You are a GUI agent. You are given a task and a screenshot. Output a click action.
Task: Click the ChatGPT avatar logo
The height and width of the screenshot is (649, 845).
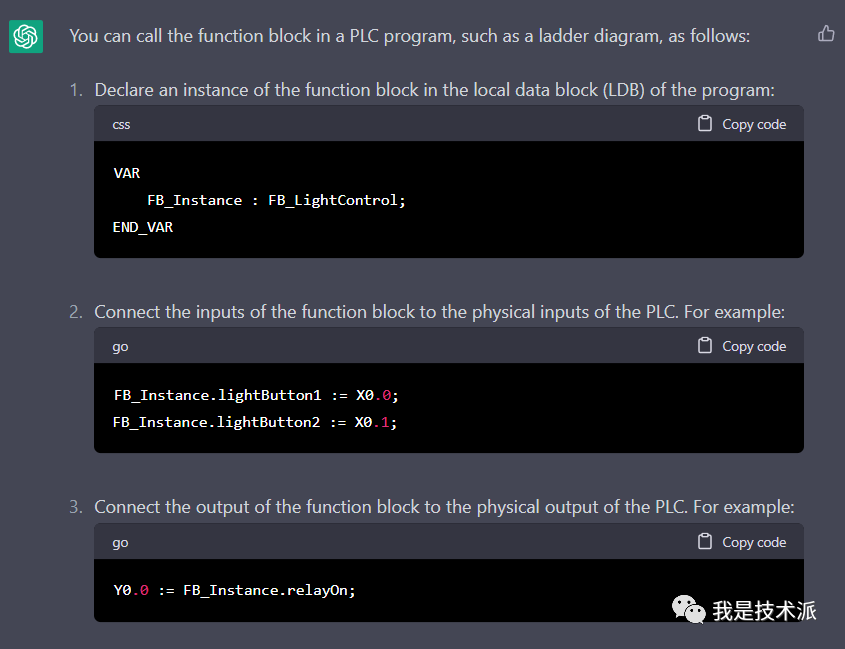(x=26, y=37)
